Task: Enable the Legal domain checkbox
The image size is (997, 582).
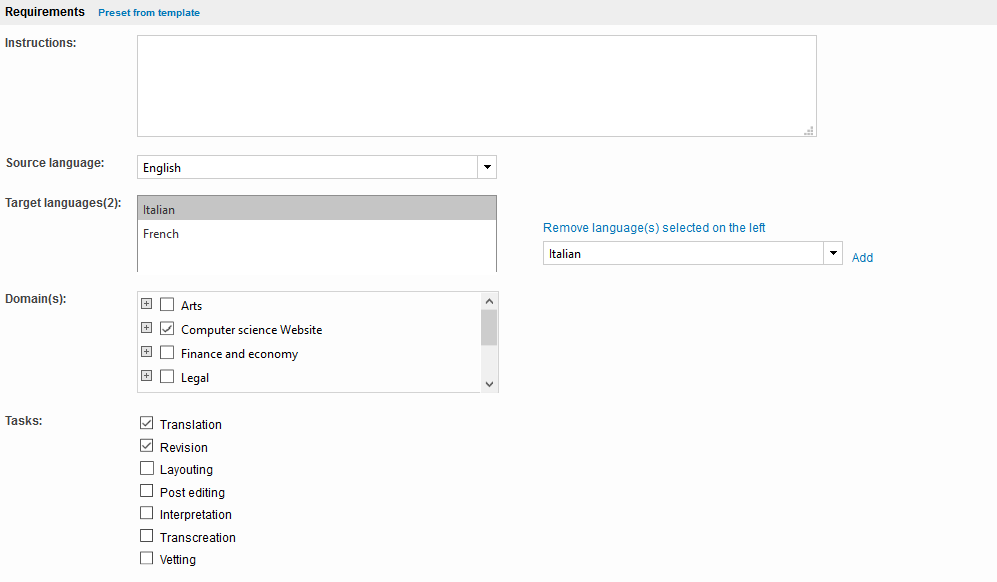Action: click(x=167, y=377)
